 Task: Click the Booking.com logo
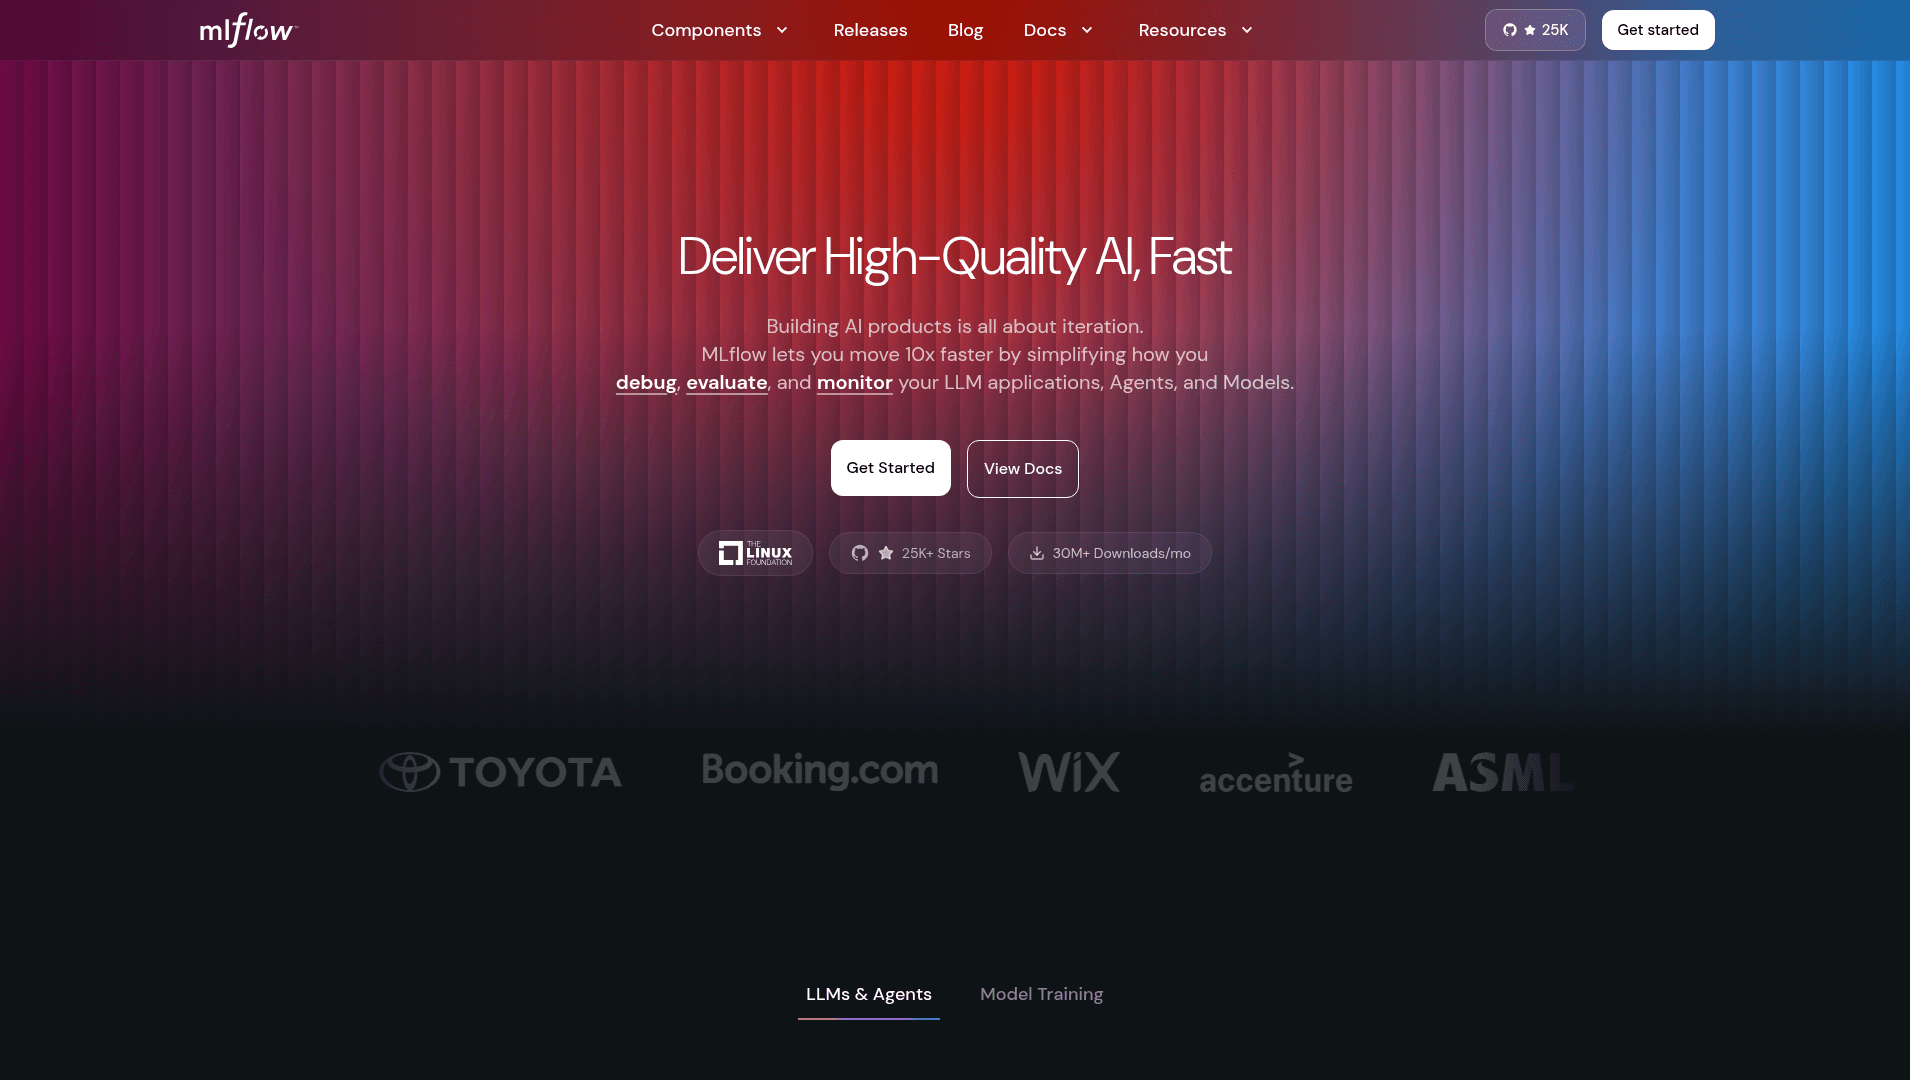[820, 770]
